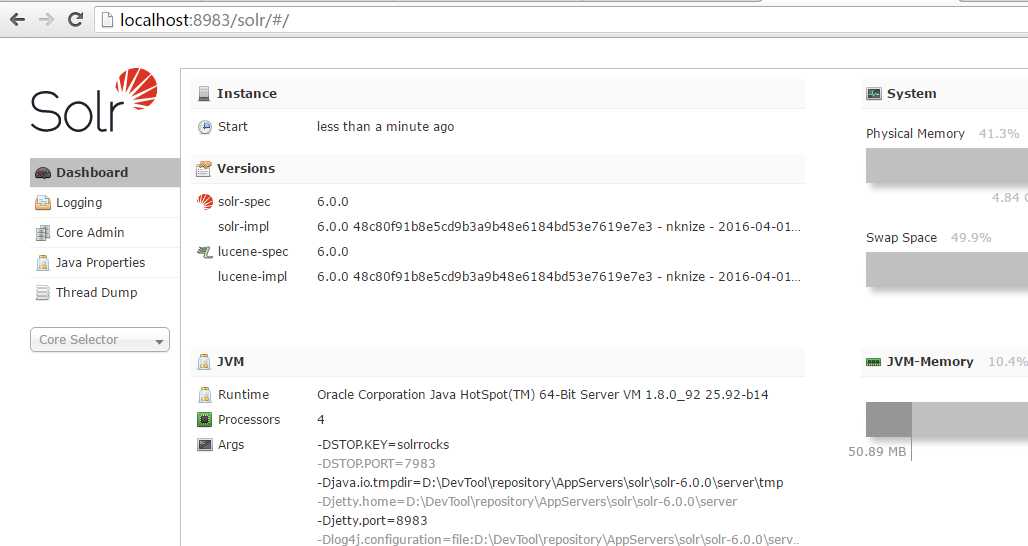Click the Start clock icon
The image size is (1028, 546).
205,127
